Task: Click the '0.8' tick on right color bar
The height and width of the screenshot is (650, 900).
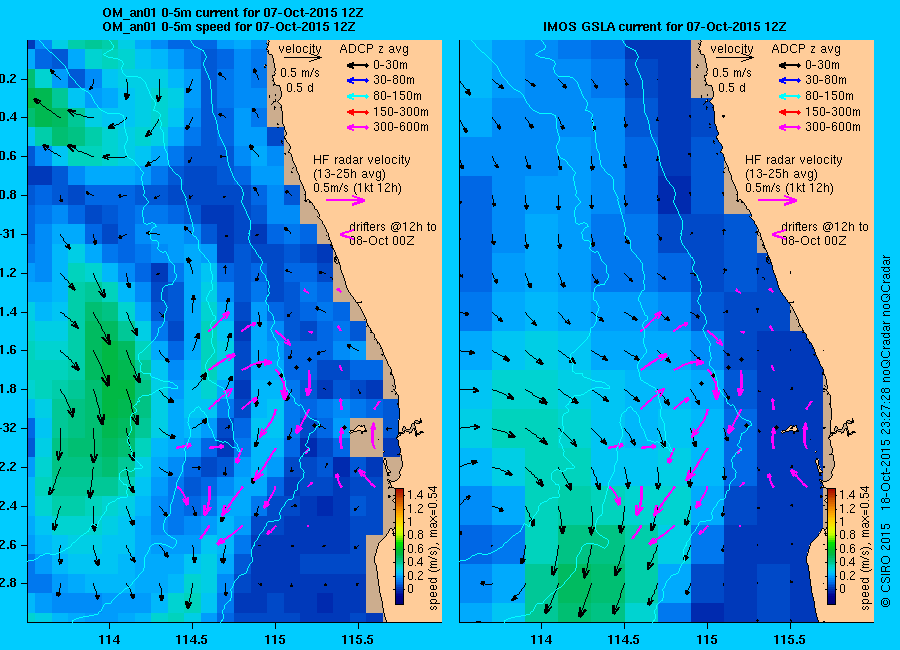Action: (847, 535)
